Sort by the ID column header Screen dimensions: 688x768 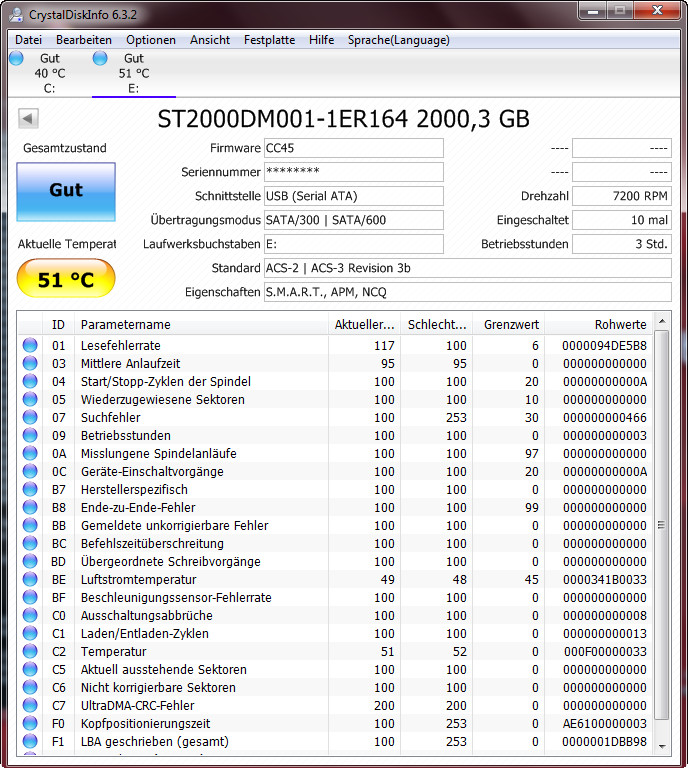pos(58,324)
